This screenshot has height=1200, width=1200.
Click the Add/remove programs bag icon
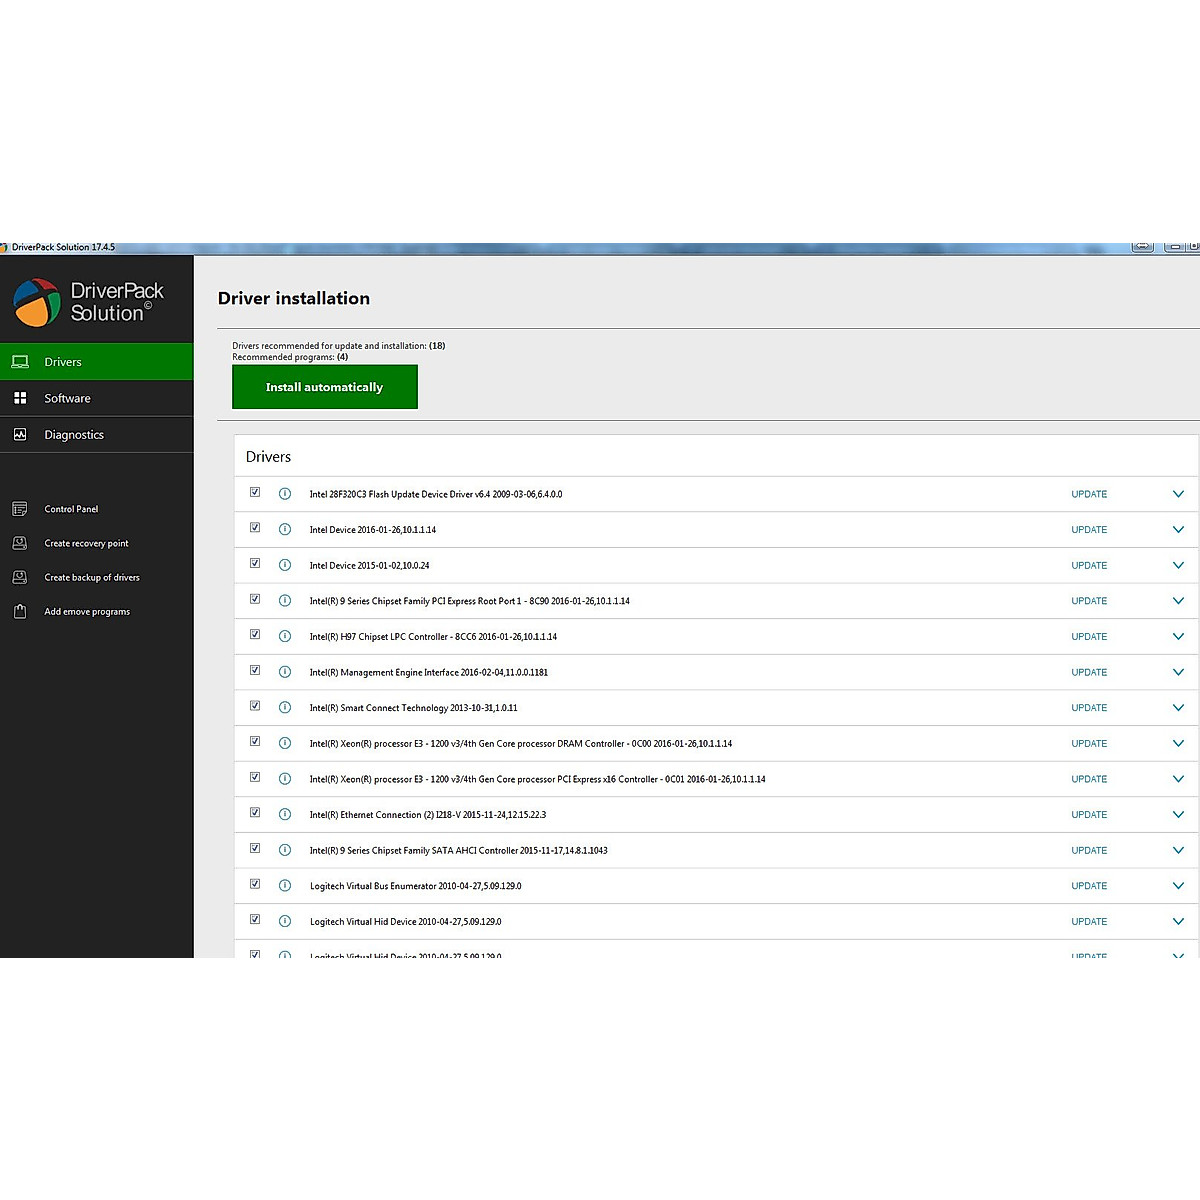[20, 611]
